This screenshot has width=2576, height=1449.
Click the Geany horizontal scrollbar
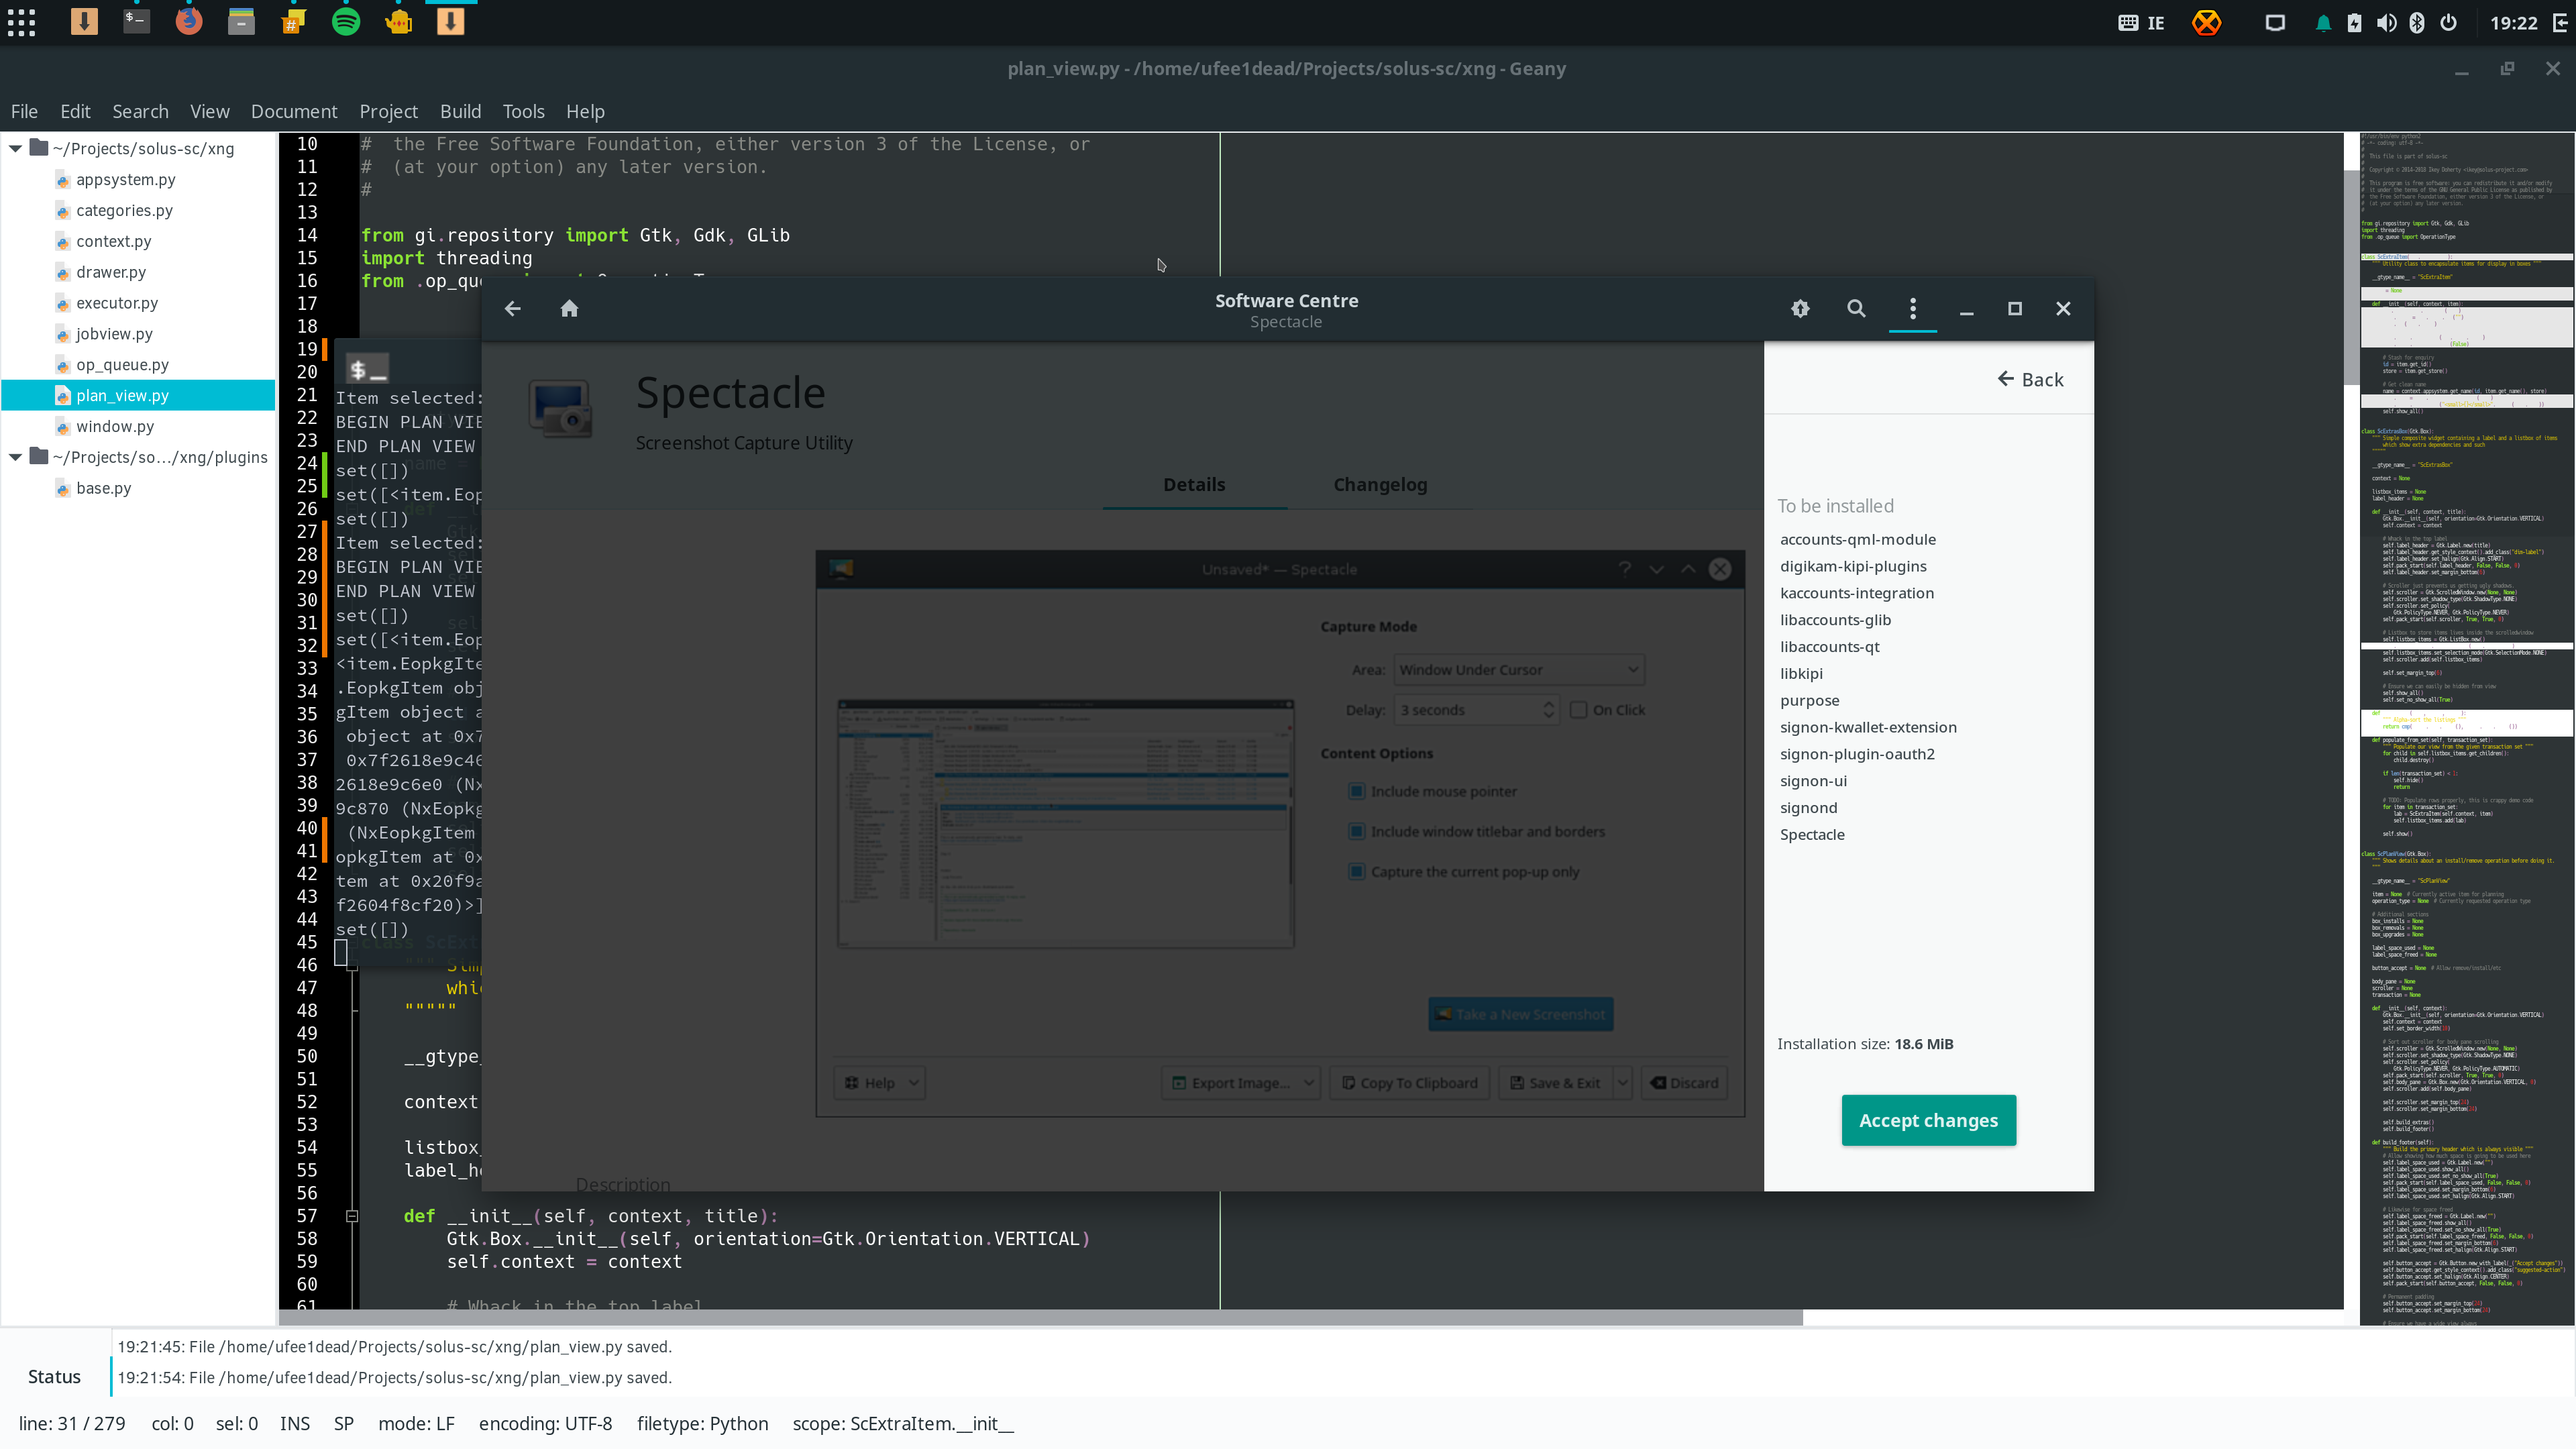1040,1317
